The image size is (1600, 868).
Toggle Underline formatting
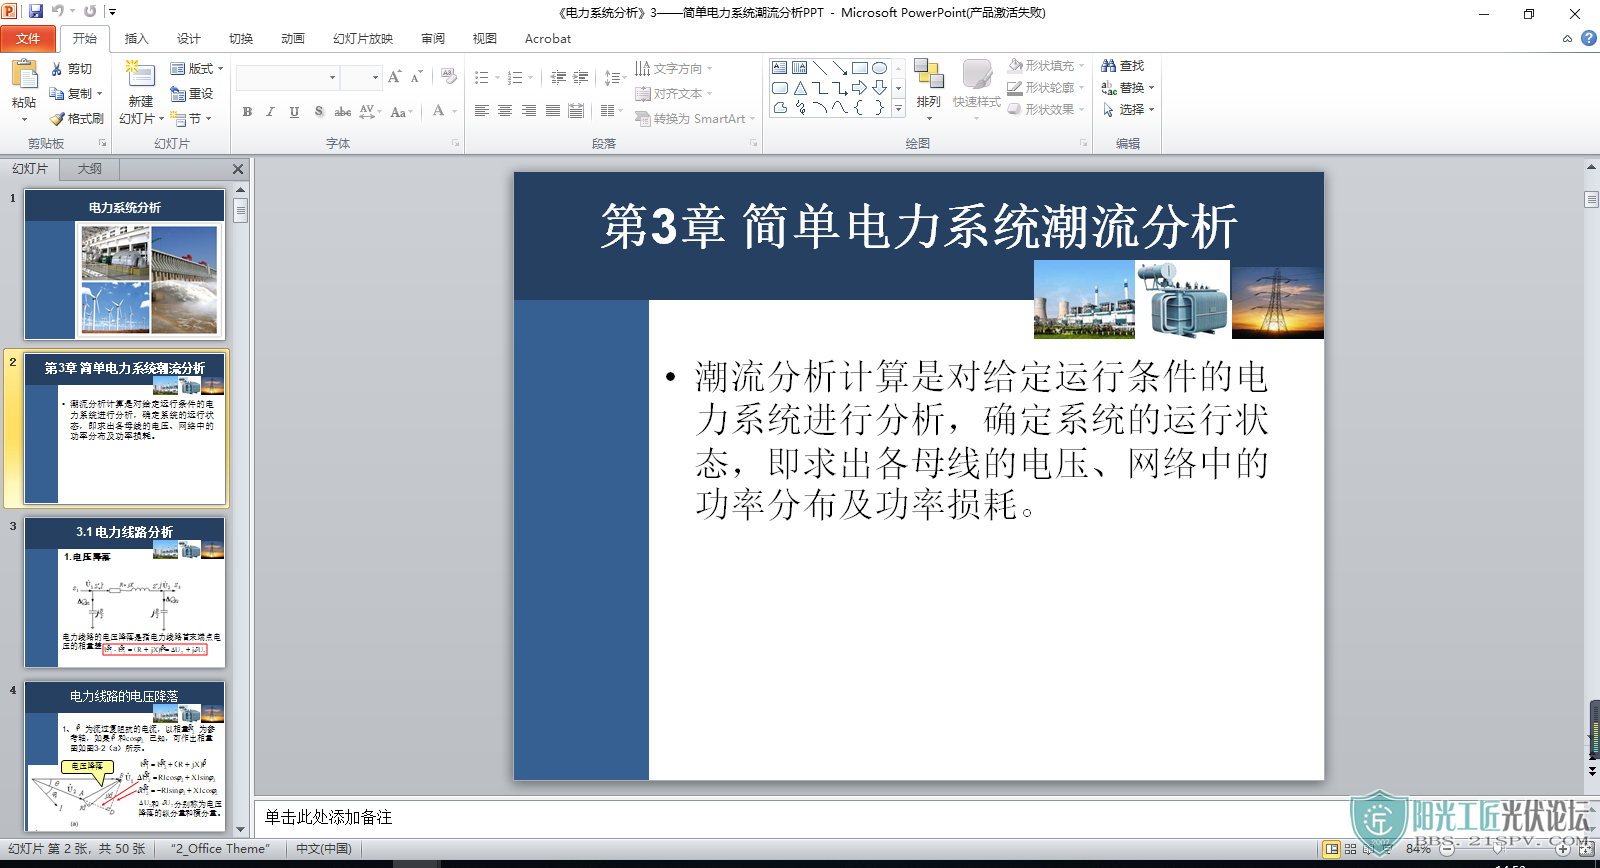click(x=294, y=111)
